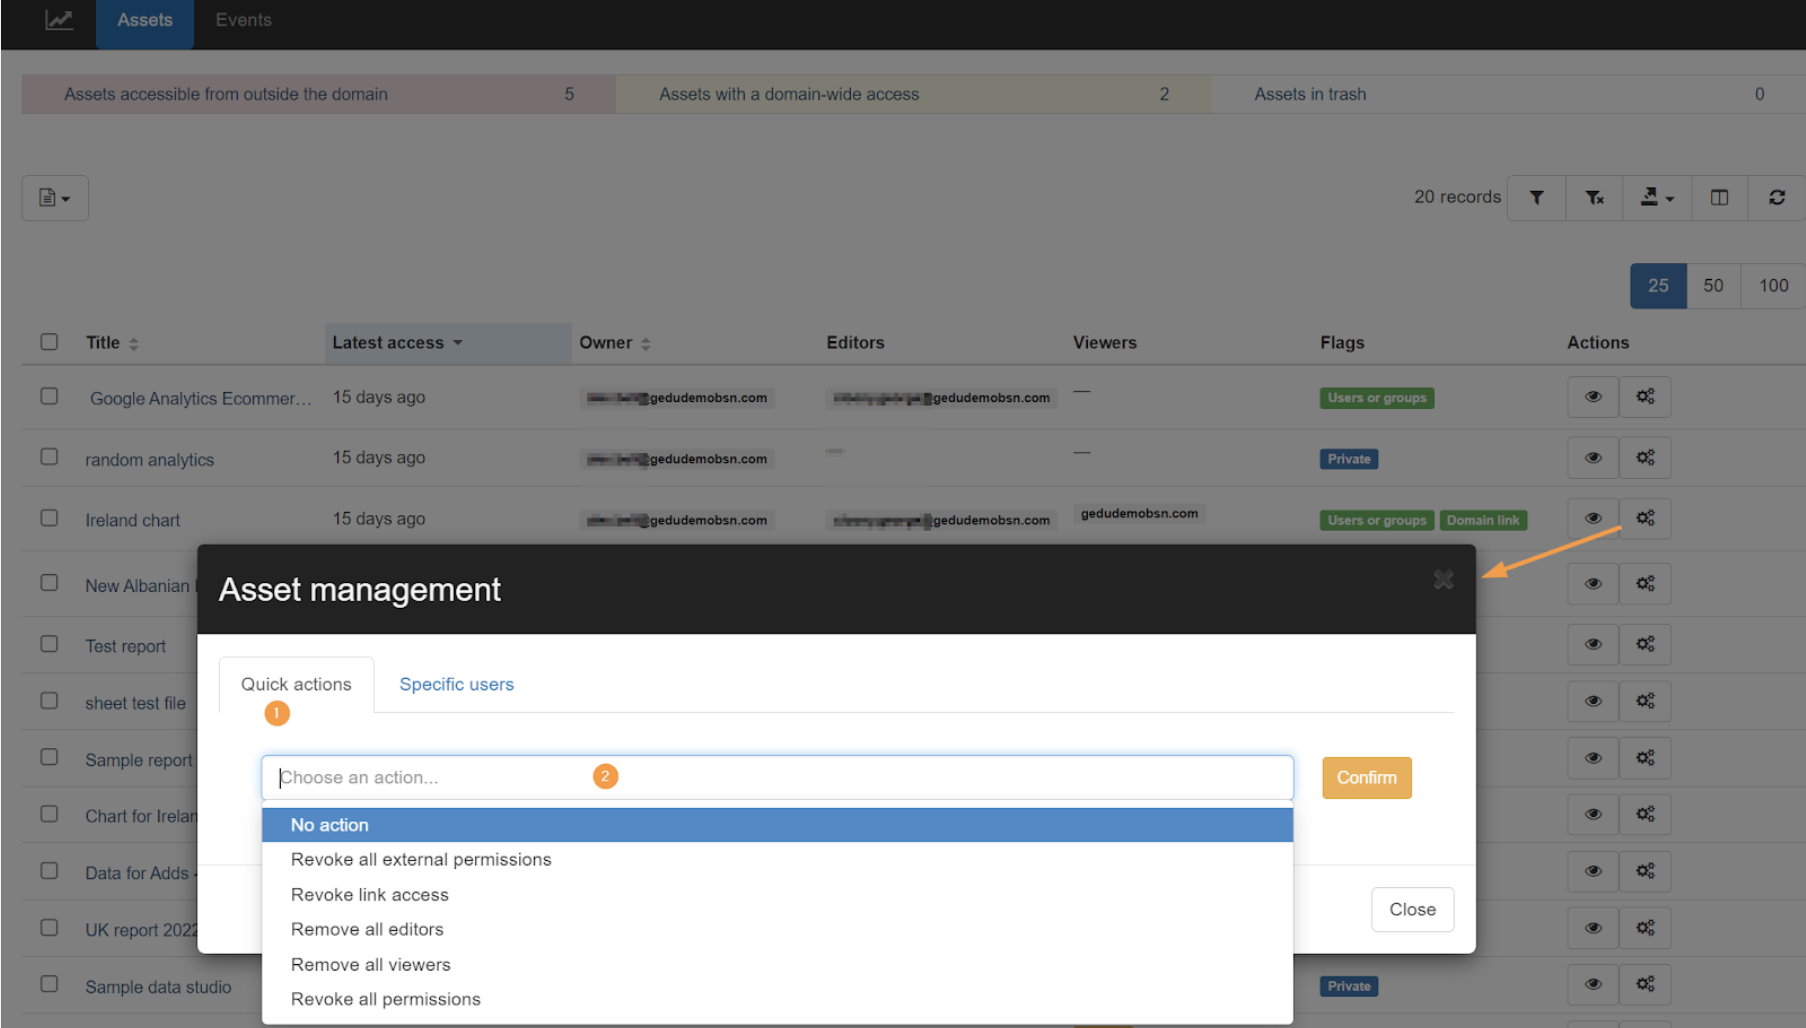This screenshot has width=1806, height=1028.
Task: Click eye icon in sheet test file row
Action: click(x=1593, y=702)
